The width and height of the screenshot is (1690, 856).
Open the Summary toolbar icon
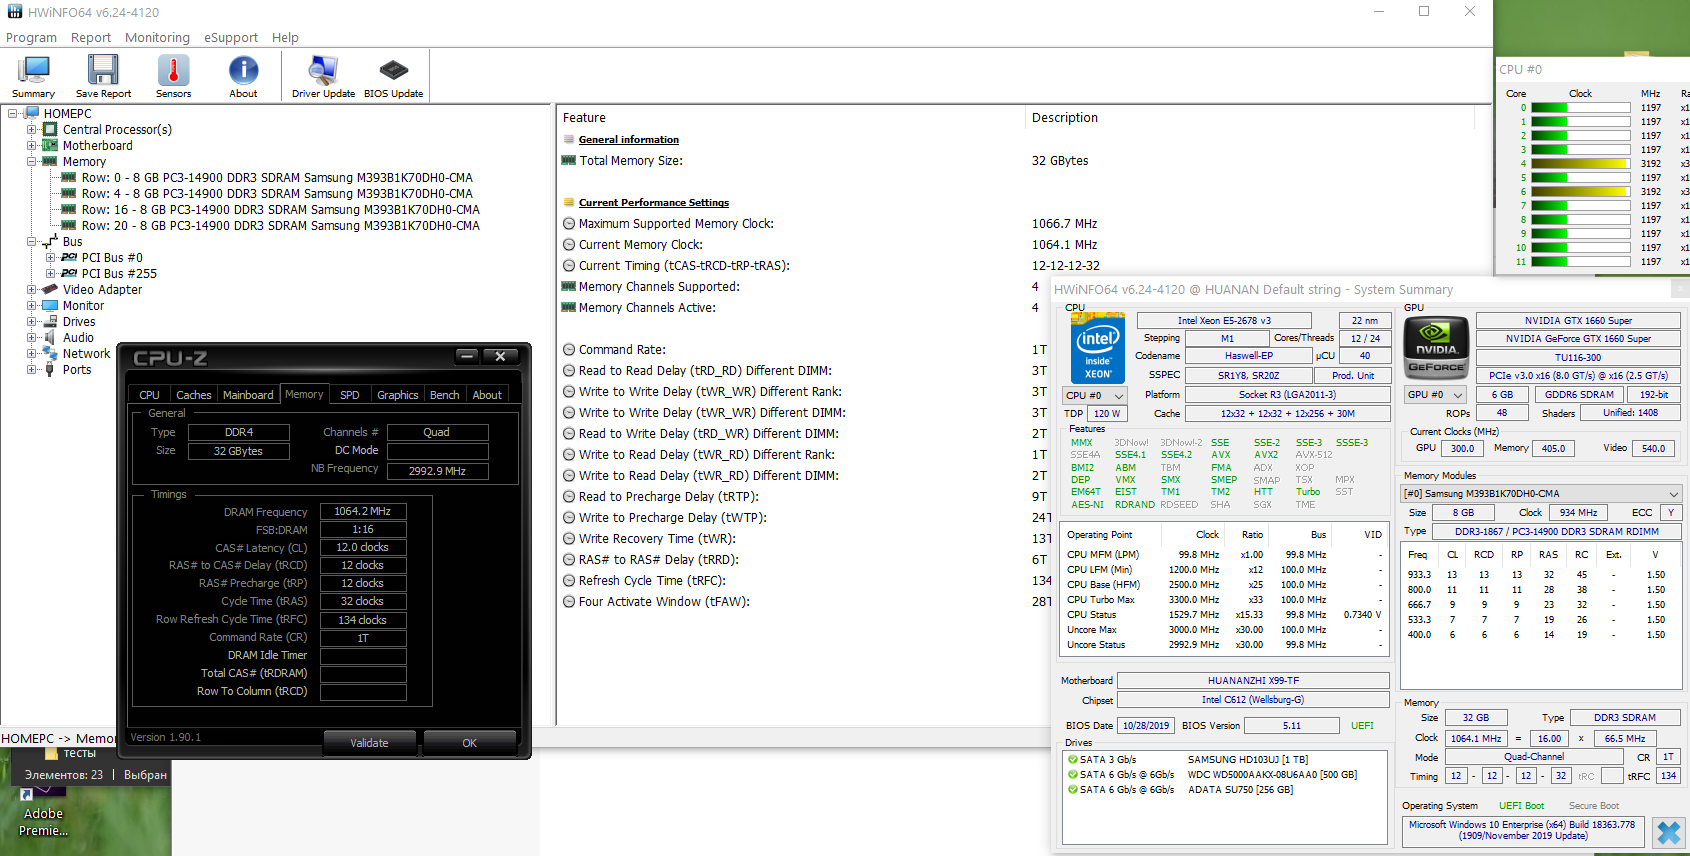[33, 76]
